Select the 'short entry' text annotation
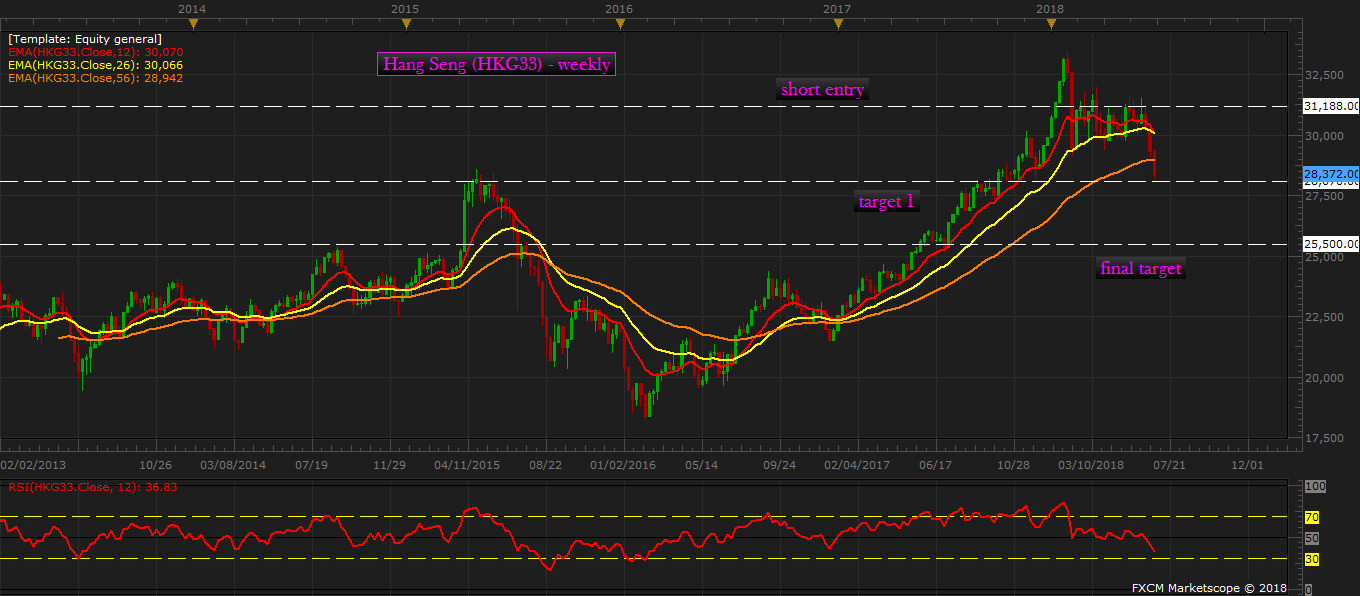This screenshot has width=1360, height=596. [823, 90]
